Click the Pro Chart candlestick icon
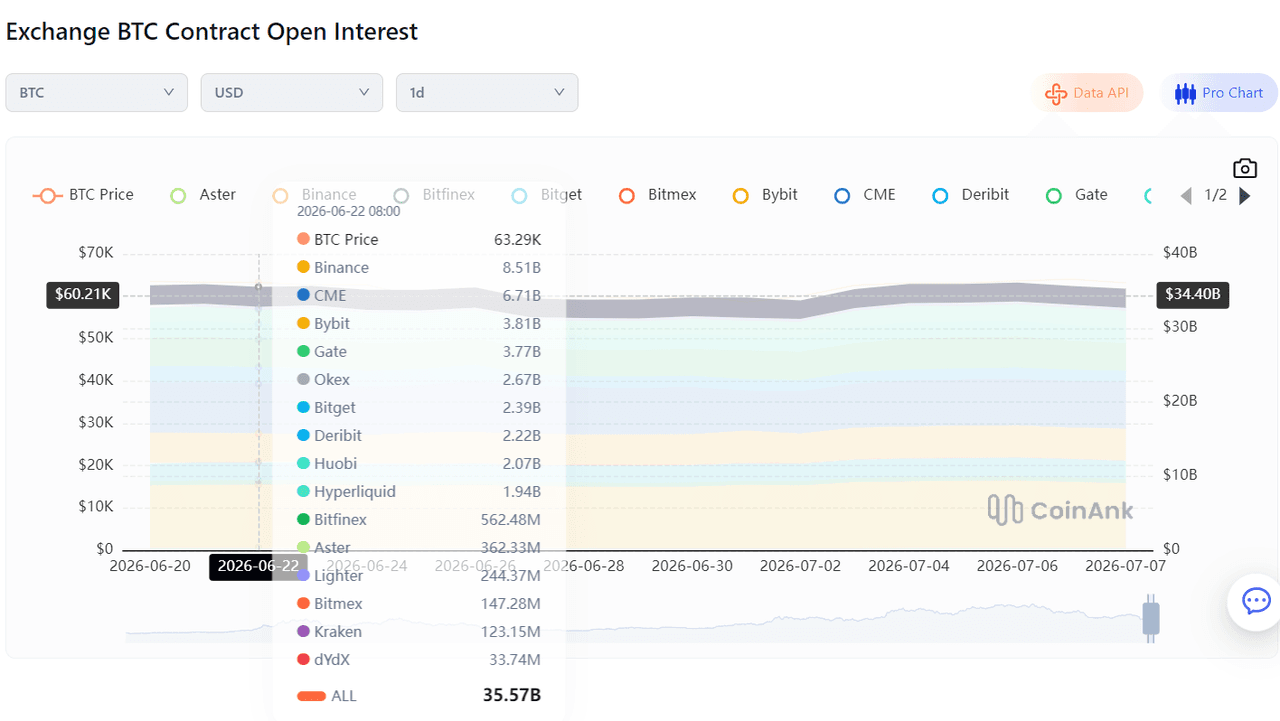Image resolution: width=1280 pixels, height=721 pixels. click(1185, 93)
